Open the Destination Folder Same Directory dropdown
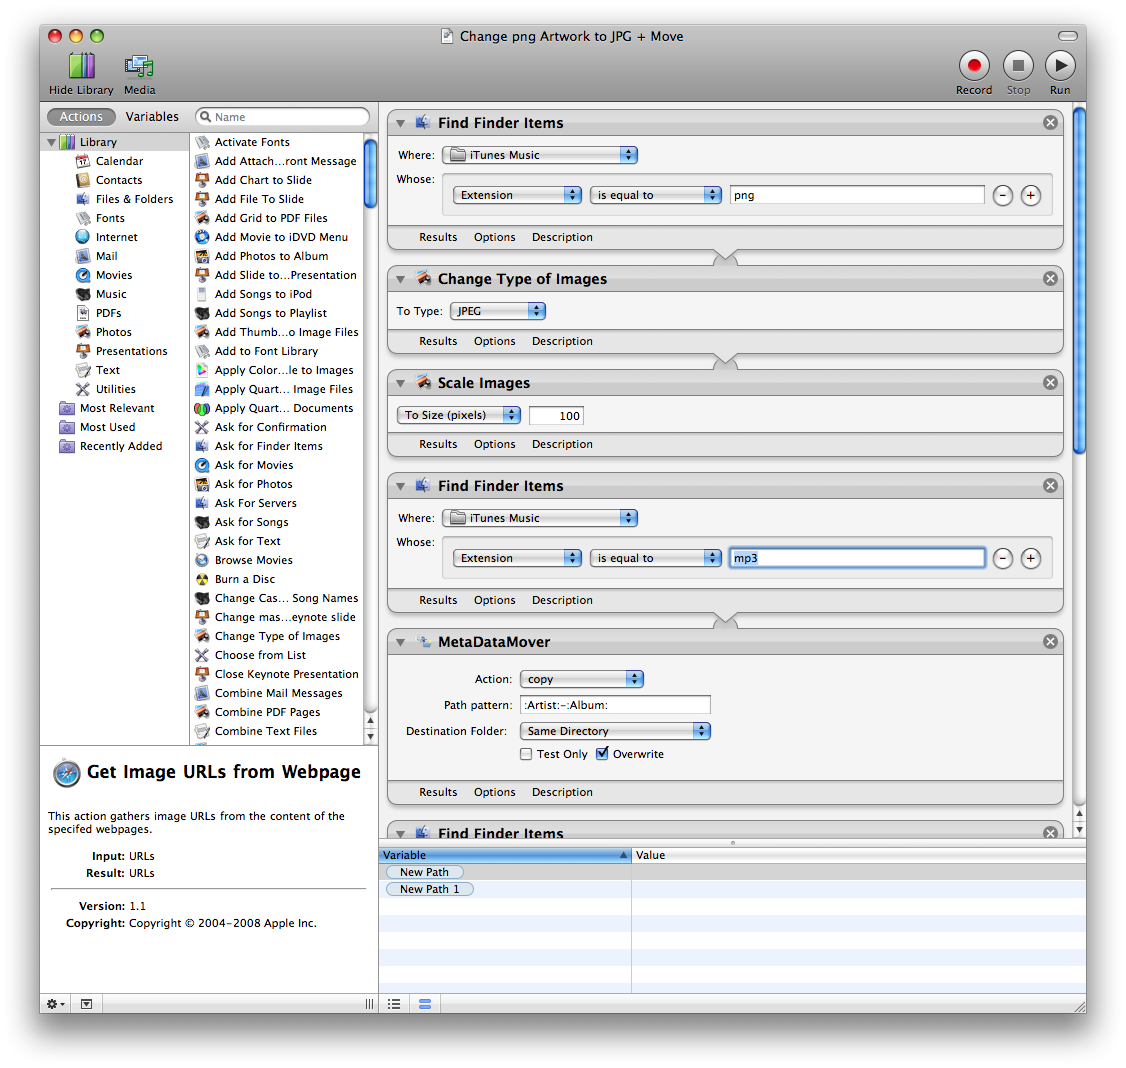The width and height of the screenshot is (1126, 1068). [615, 731]
